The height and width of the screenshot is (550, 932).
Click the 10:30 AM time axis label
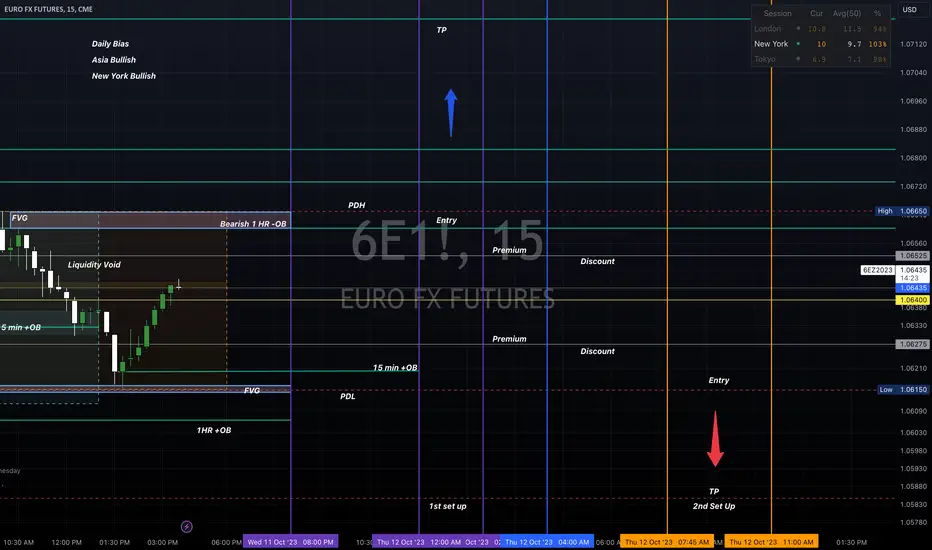click(18, 542)
